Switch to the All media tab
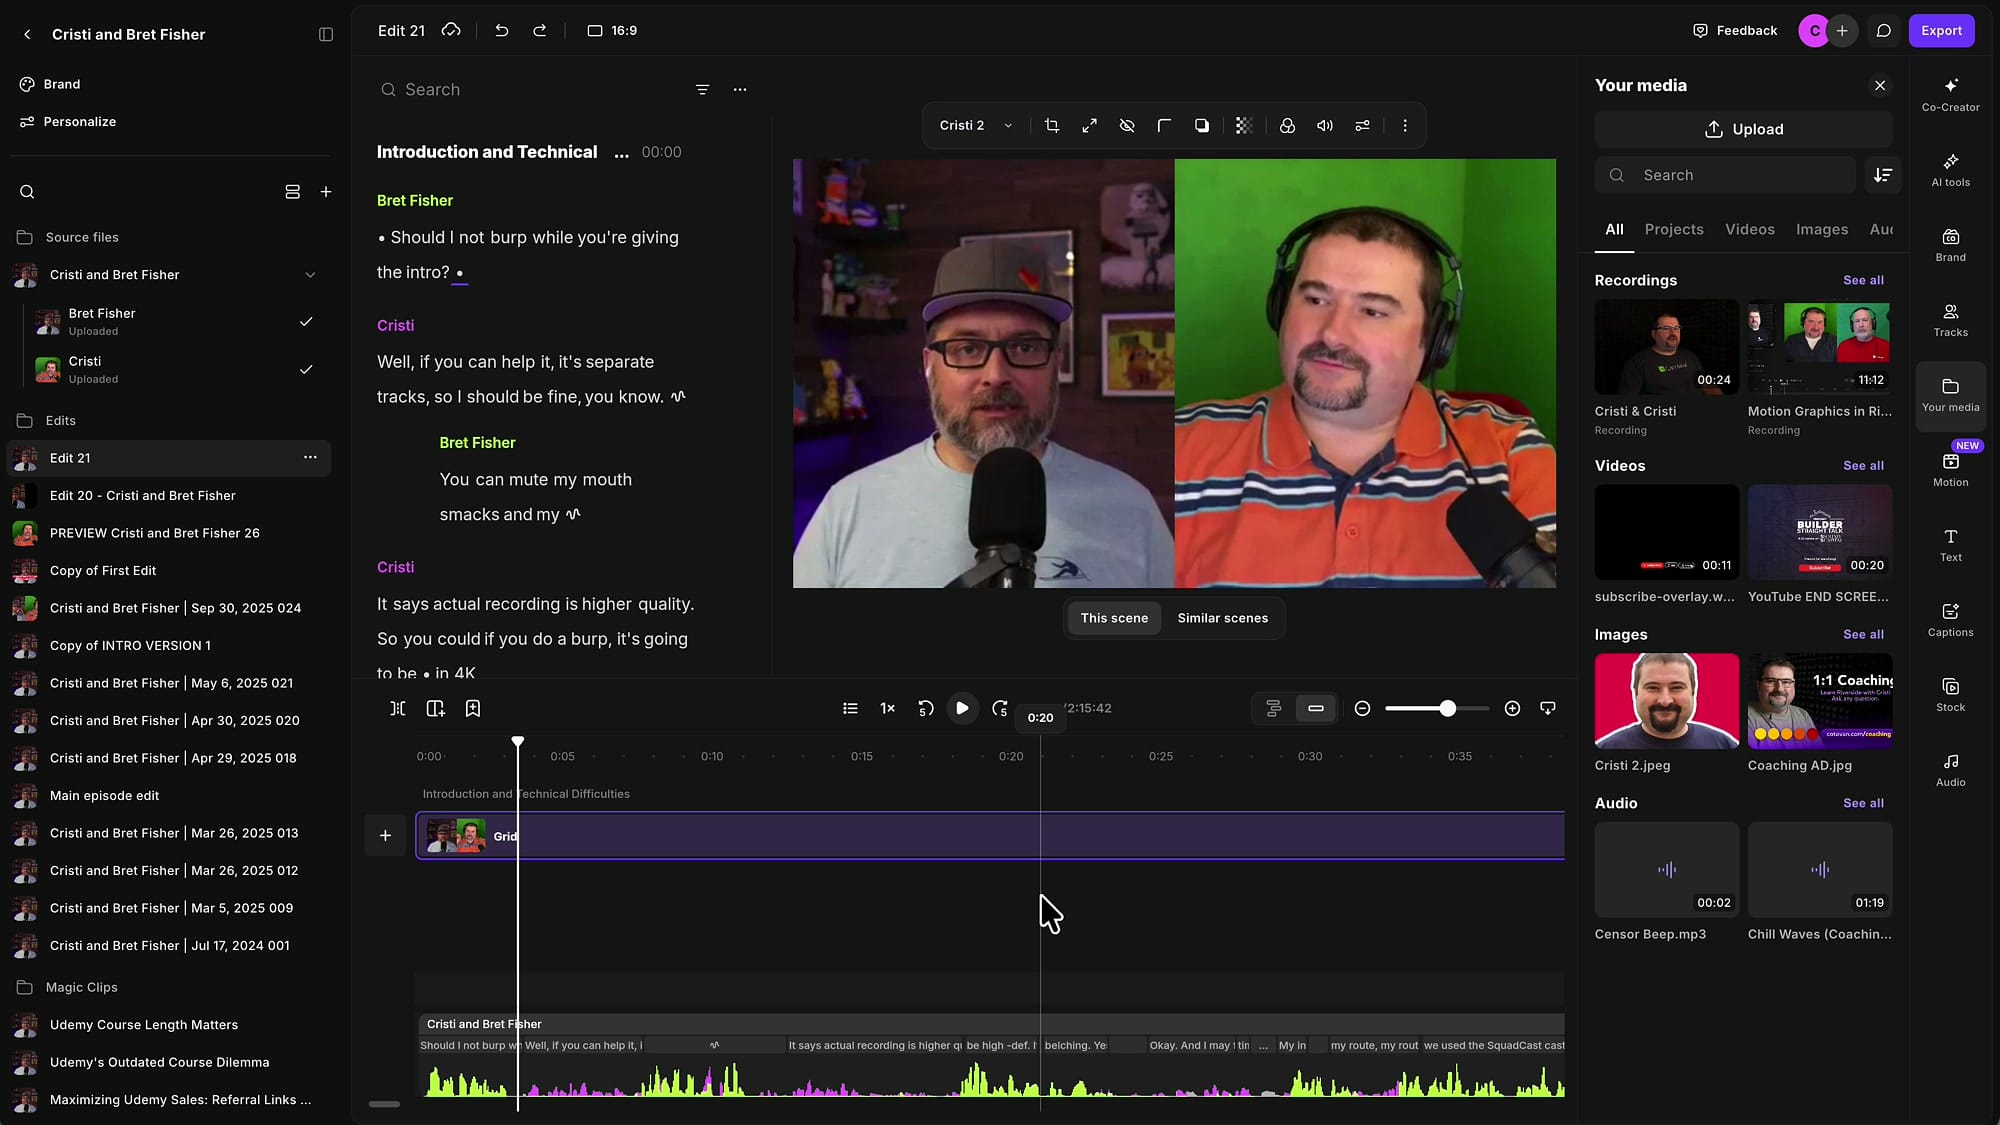Viewport: 2000px width, 1125px height. [1614, 230]
